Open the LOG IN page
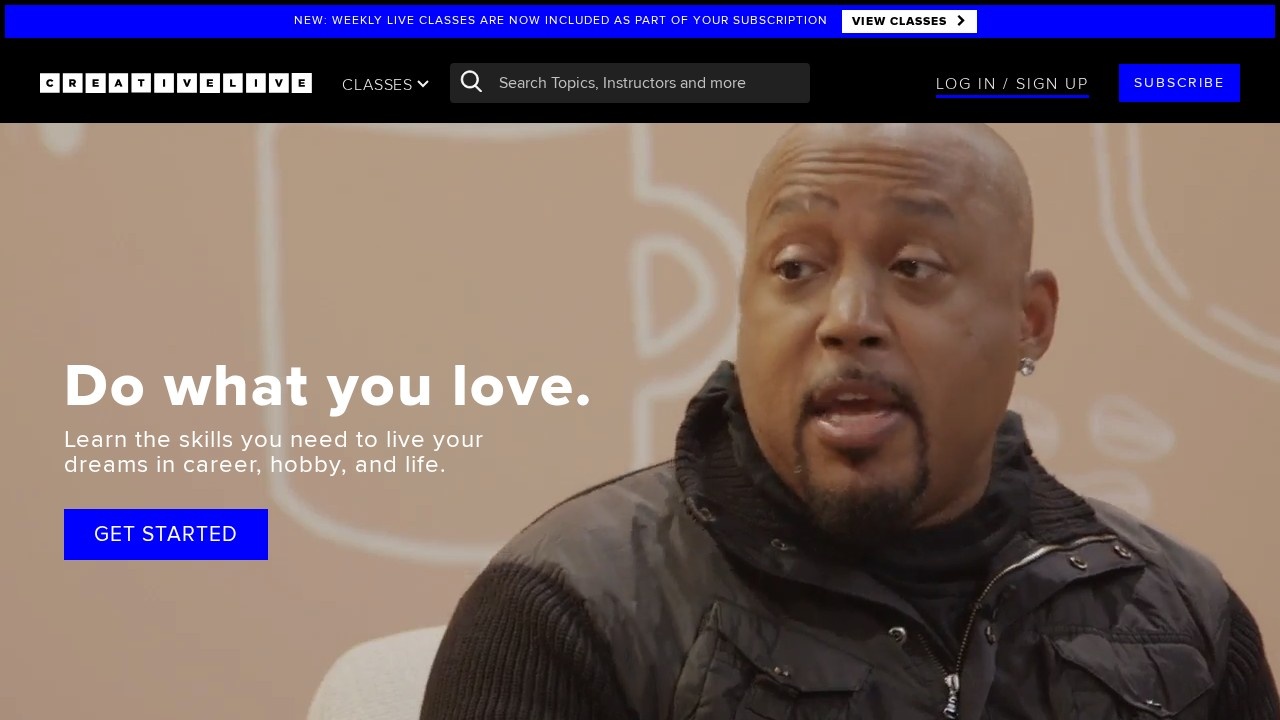The height and width of the screenshot is (720, 1280). [x=965, y=84]
